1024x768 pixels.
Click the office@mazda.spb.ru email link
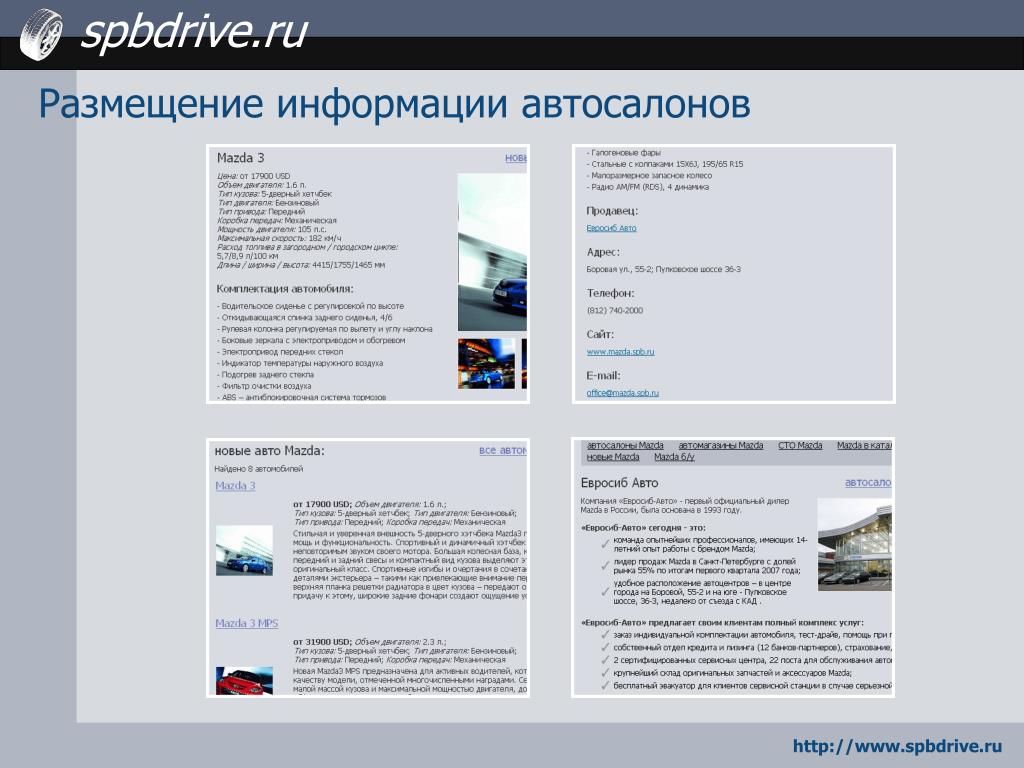pyautogui.click(x=622, y=392)
